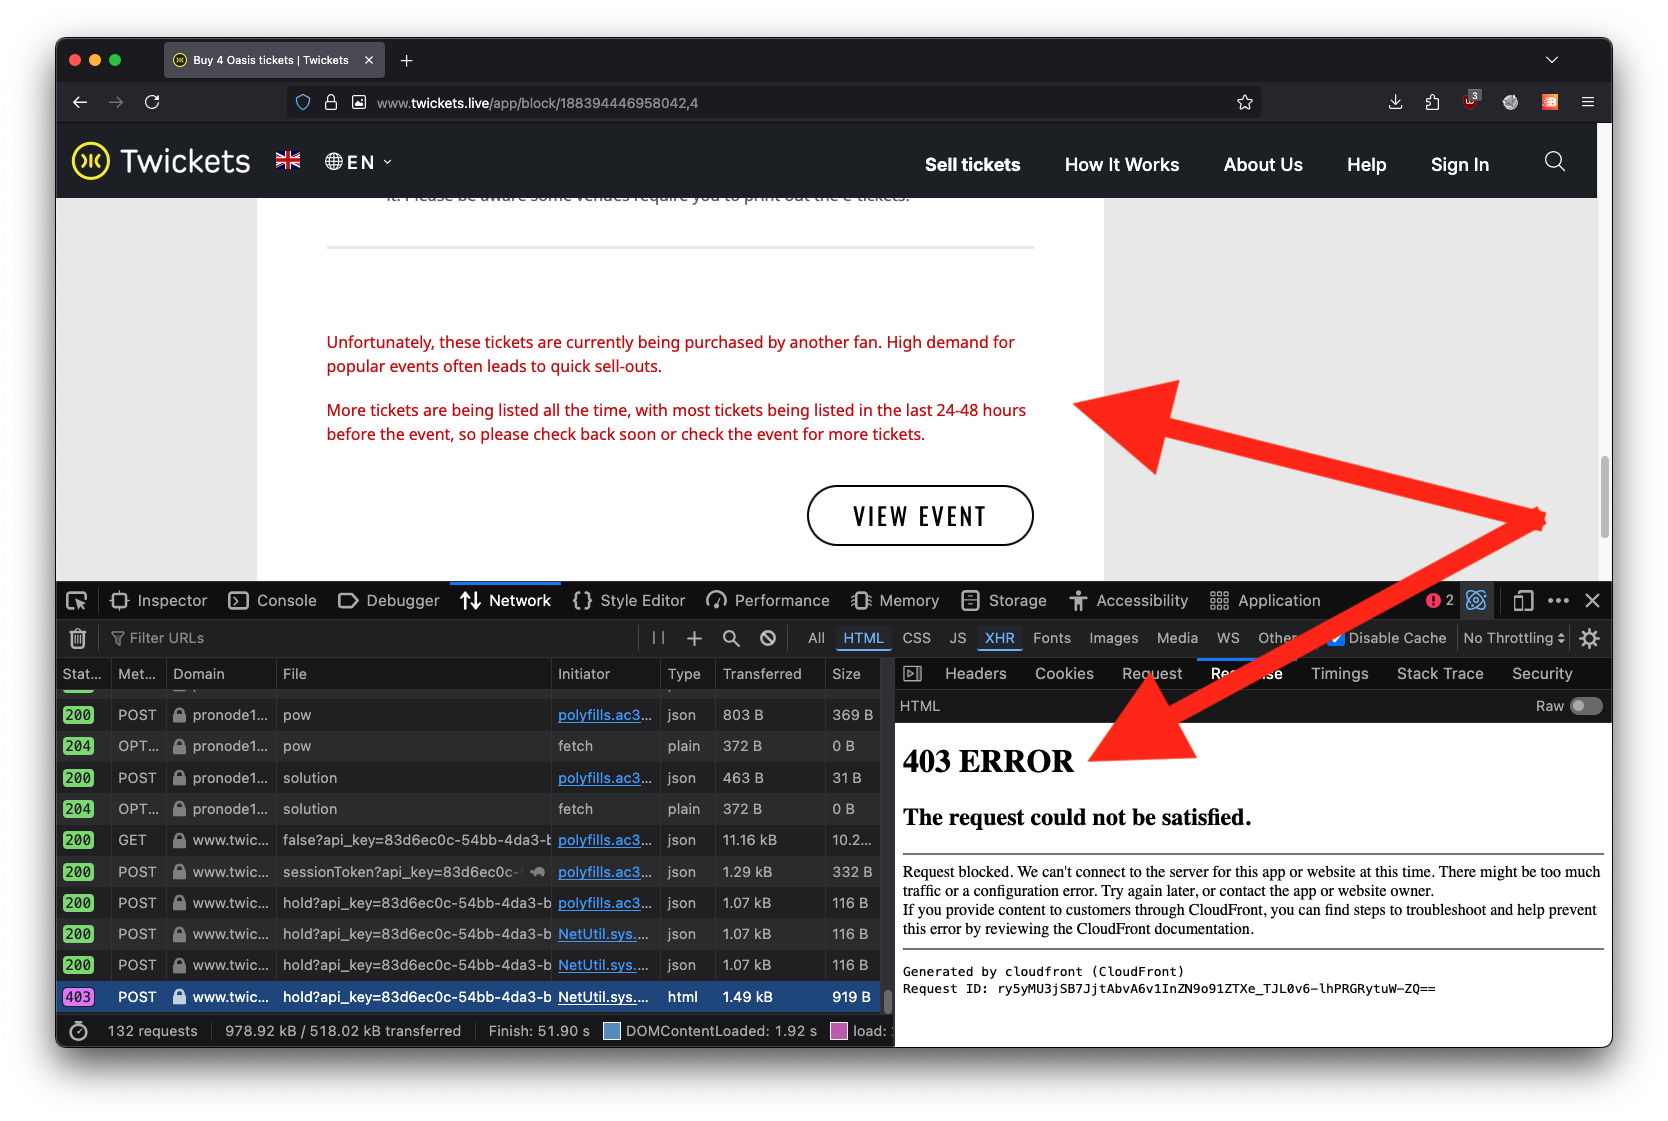Open perf analysis stopwatch icon
This screenshot has height=1121, width=1668.
tap(79, 1031)
